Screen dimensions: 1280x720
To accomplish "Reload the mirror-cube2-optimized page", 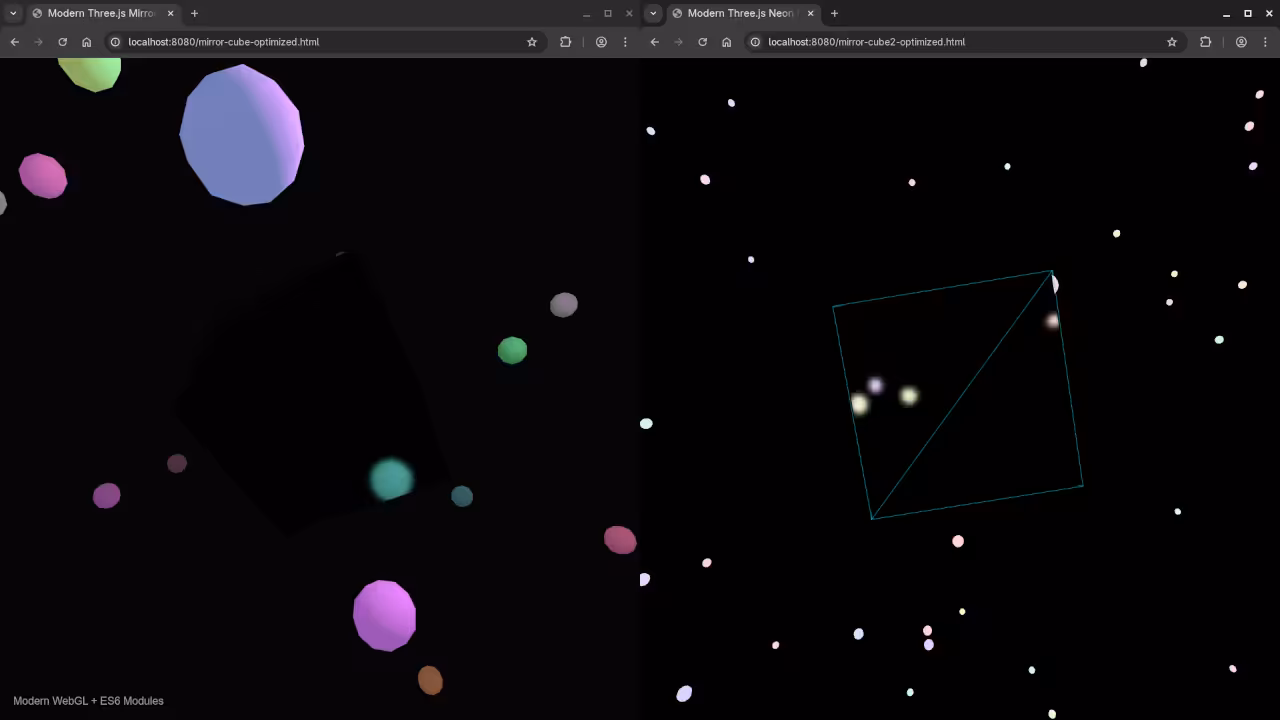I will [702, 42].
